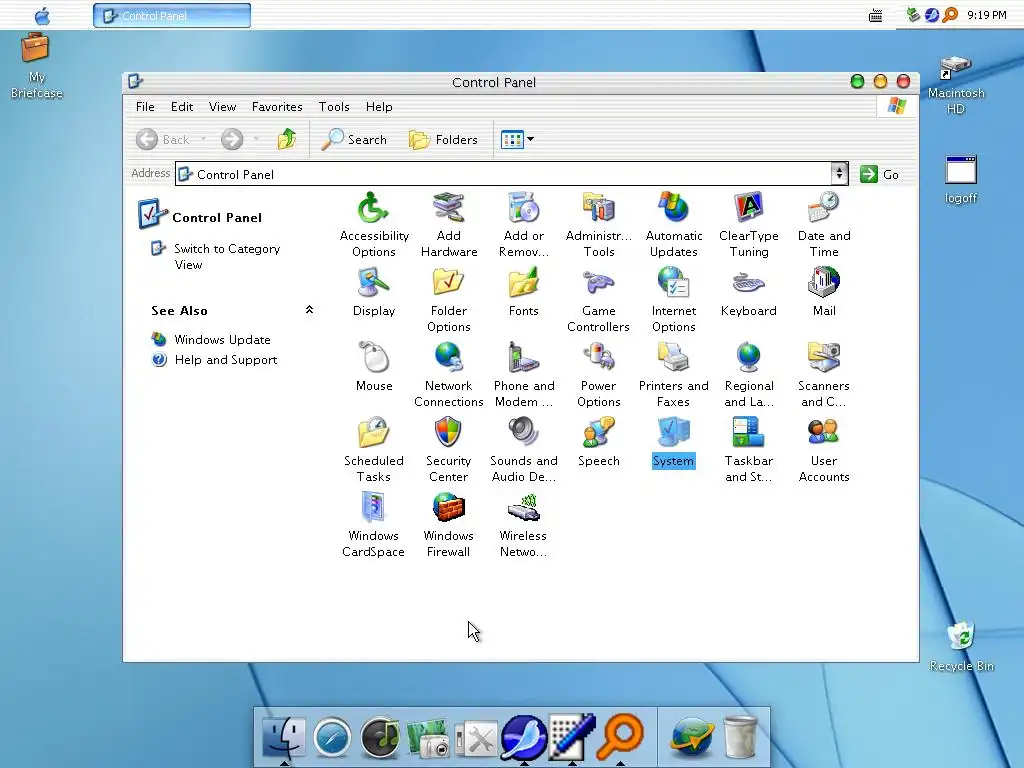This screenshot has width=1024, height=768.
Task: Click the Safari compass dock icon
Action: pos(332,738)
